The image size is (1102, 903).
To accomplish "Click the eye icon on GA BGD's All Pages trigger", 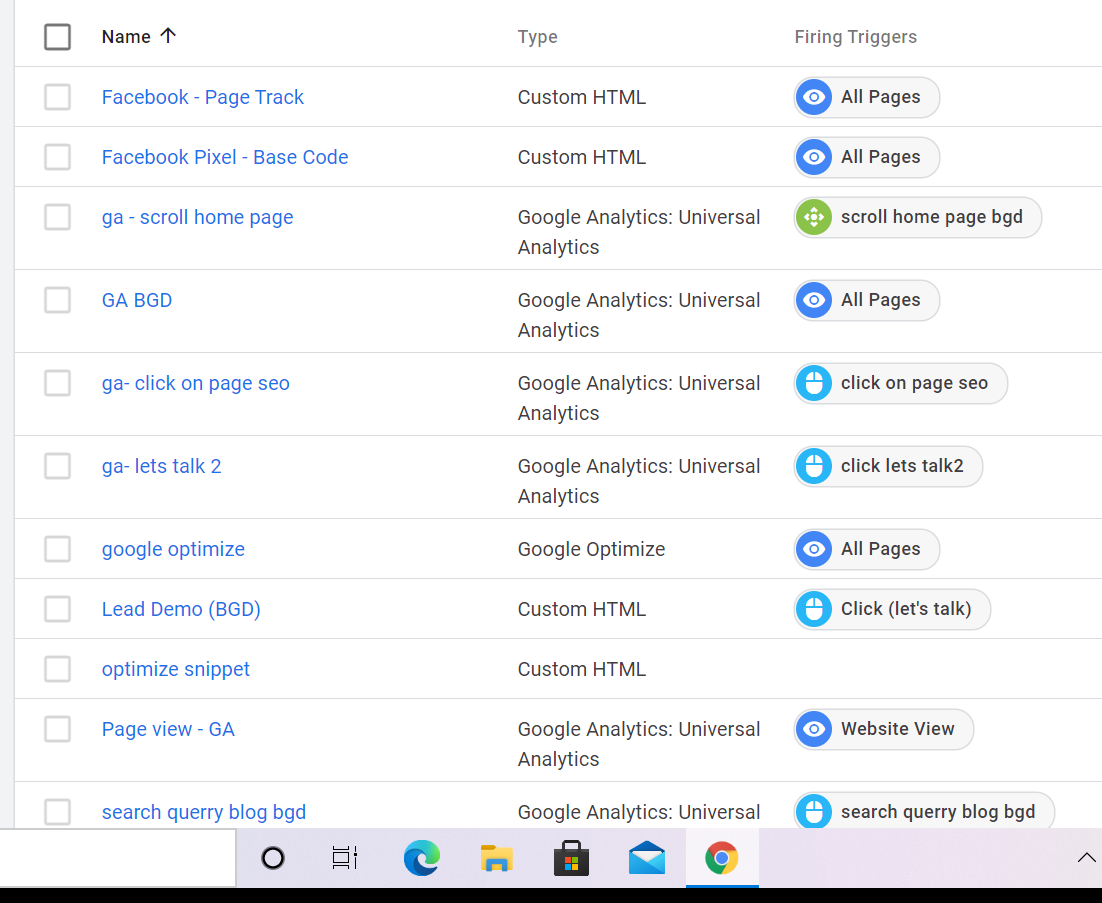I will [x=814, y=300].
